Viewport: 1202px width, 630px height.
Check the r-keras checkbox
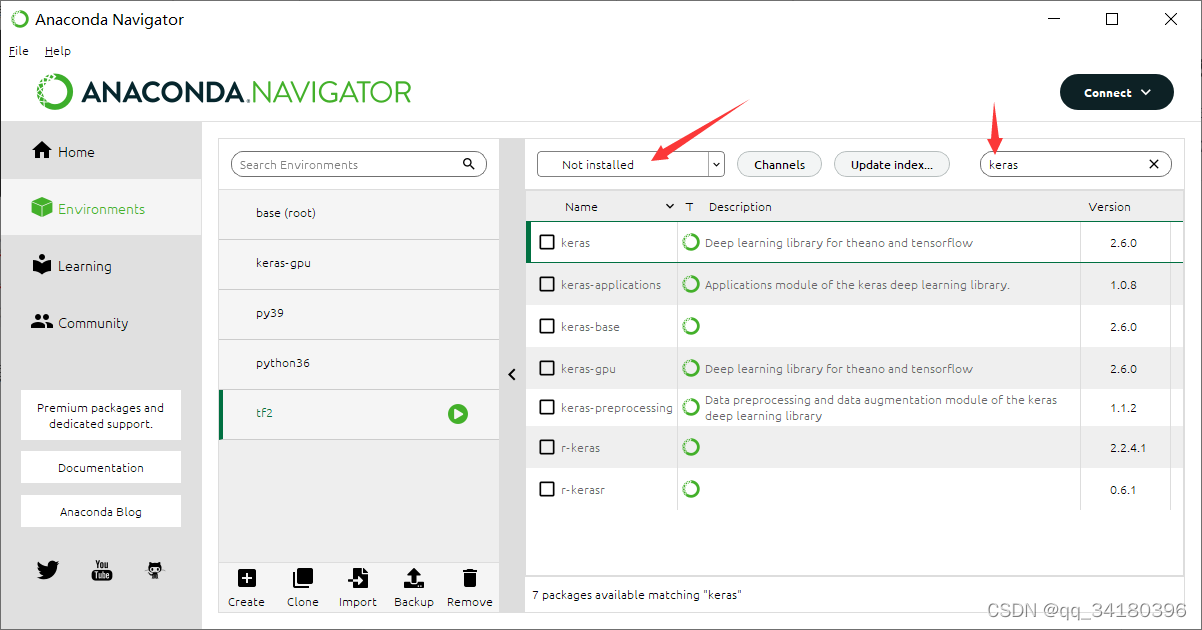[547, 447]
